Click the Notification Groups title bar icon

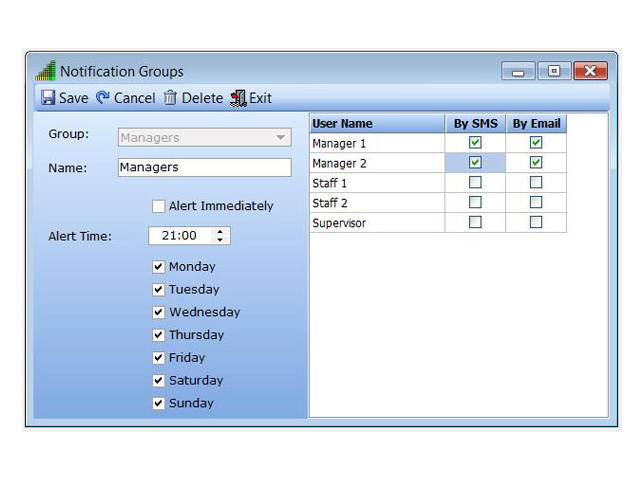coord(46,71)
